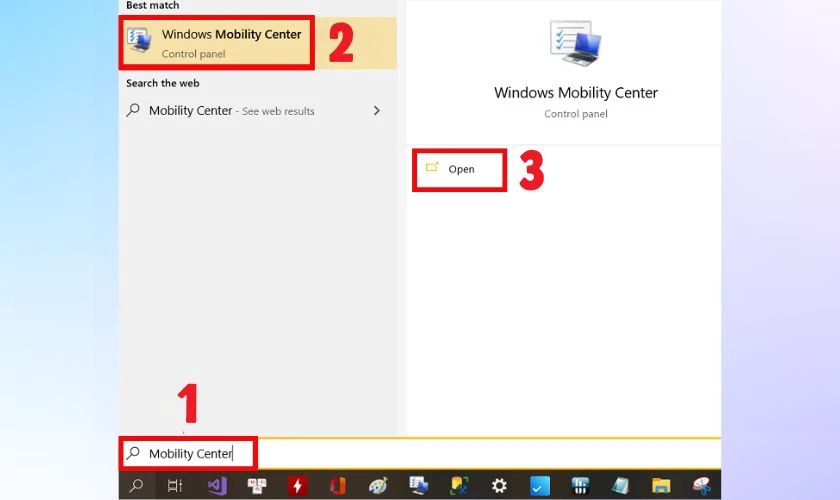Viewport: 840px width, 500px height.
Task: Click the magnifier icon beside the web suggestion
Action: point(133,110)
